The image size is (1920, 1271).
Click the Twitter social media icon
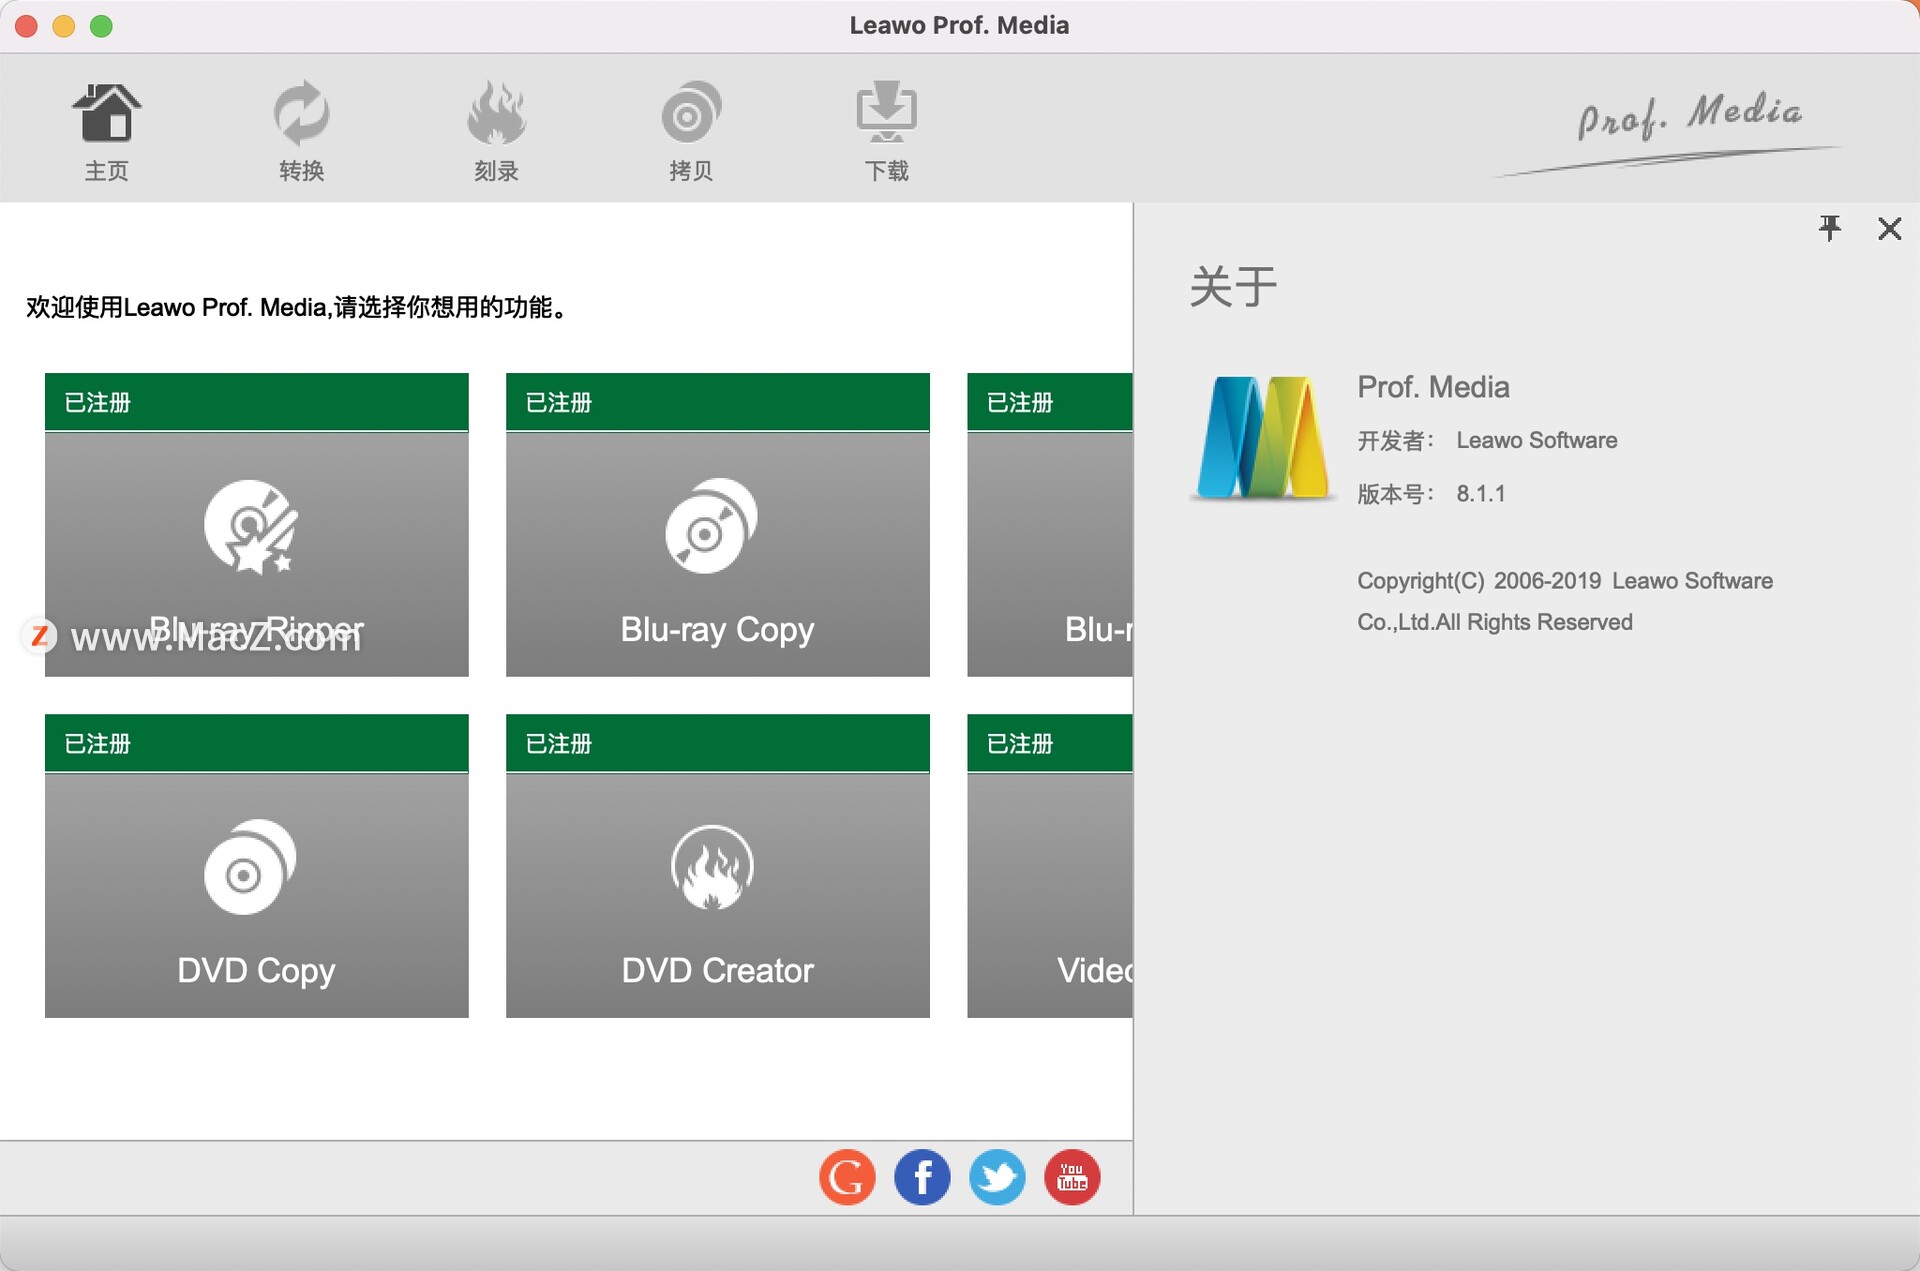coord(996,1178)
